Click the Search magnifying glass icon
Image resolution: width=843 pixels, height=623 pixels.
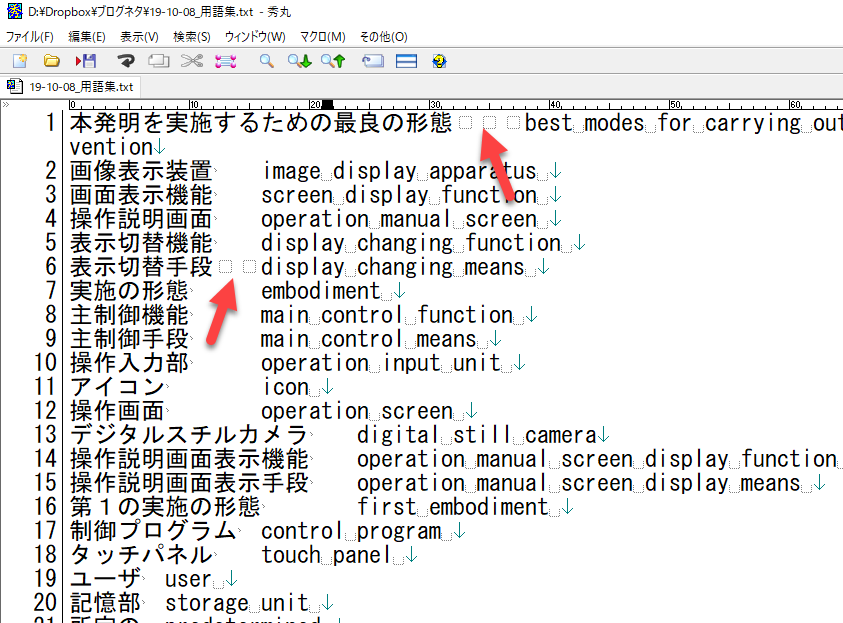[x=267, y=61]
